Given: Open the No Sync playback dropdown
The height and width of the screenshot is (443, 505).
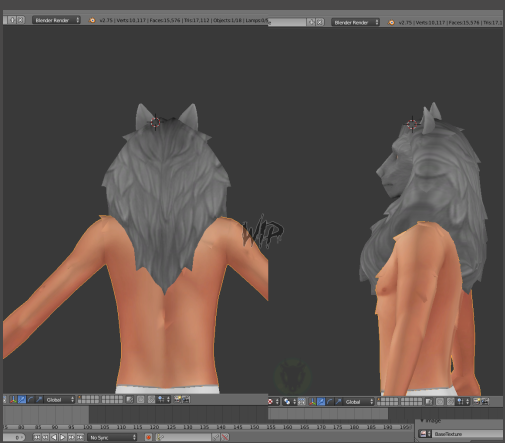Looking at the screenshot, I should 112,437.
